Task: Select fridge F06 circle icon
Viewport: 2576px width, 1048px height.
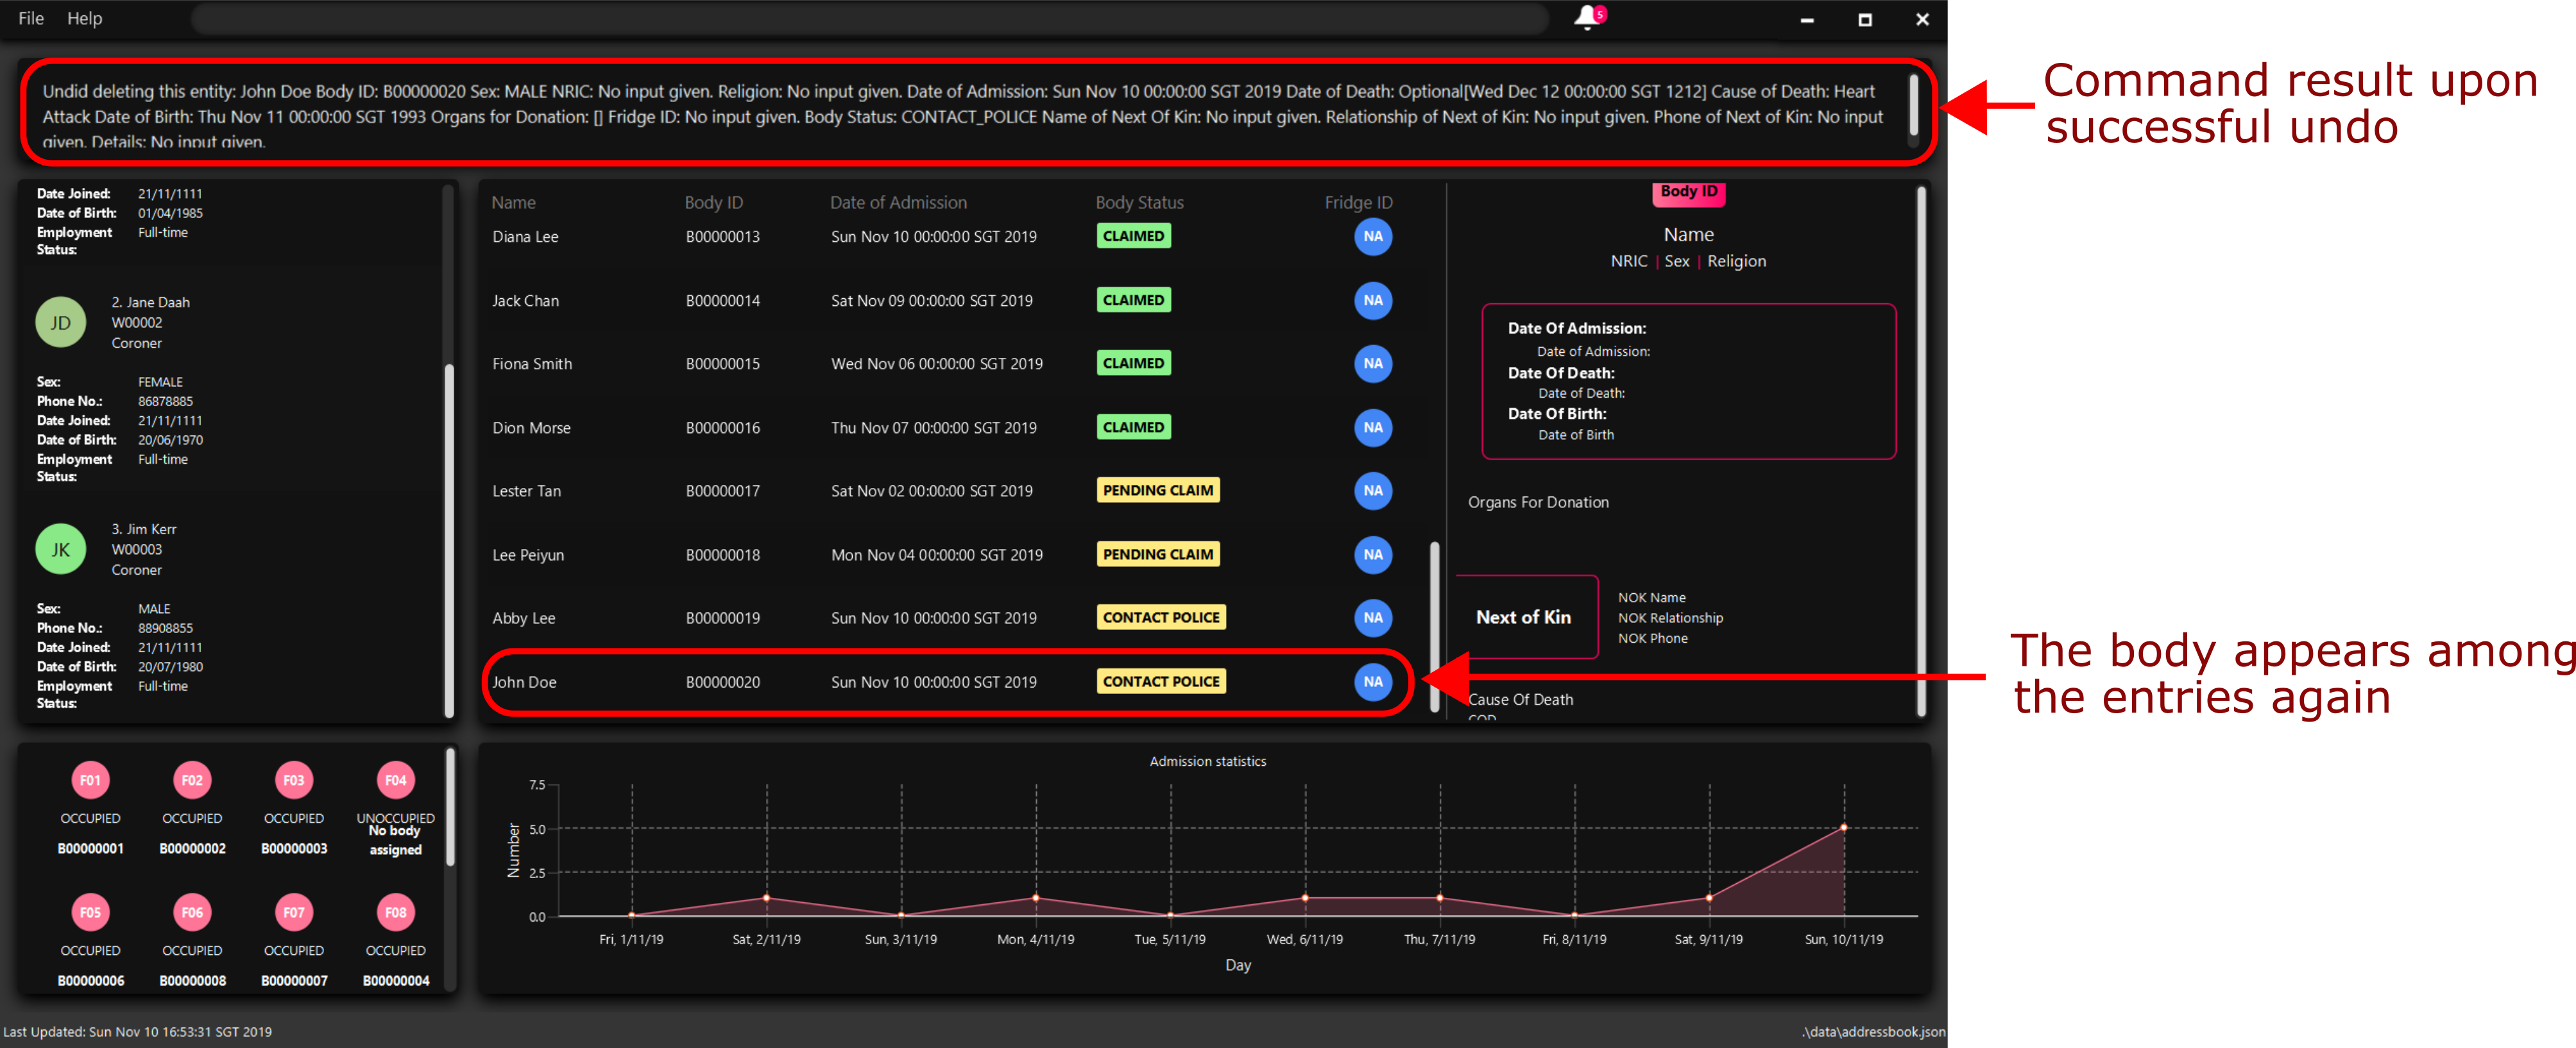Action: click(192, 912)
